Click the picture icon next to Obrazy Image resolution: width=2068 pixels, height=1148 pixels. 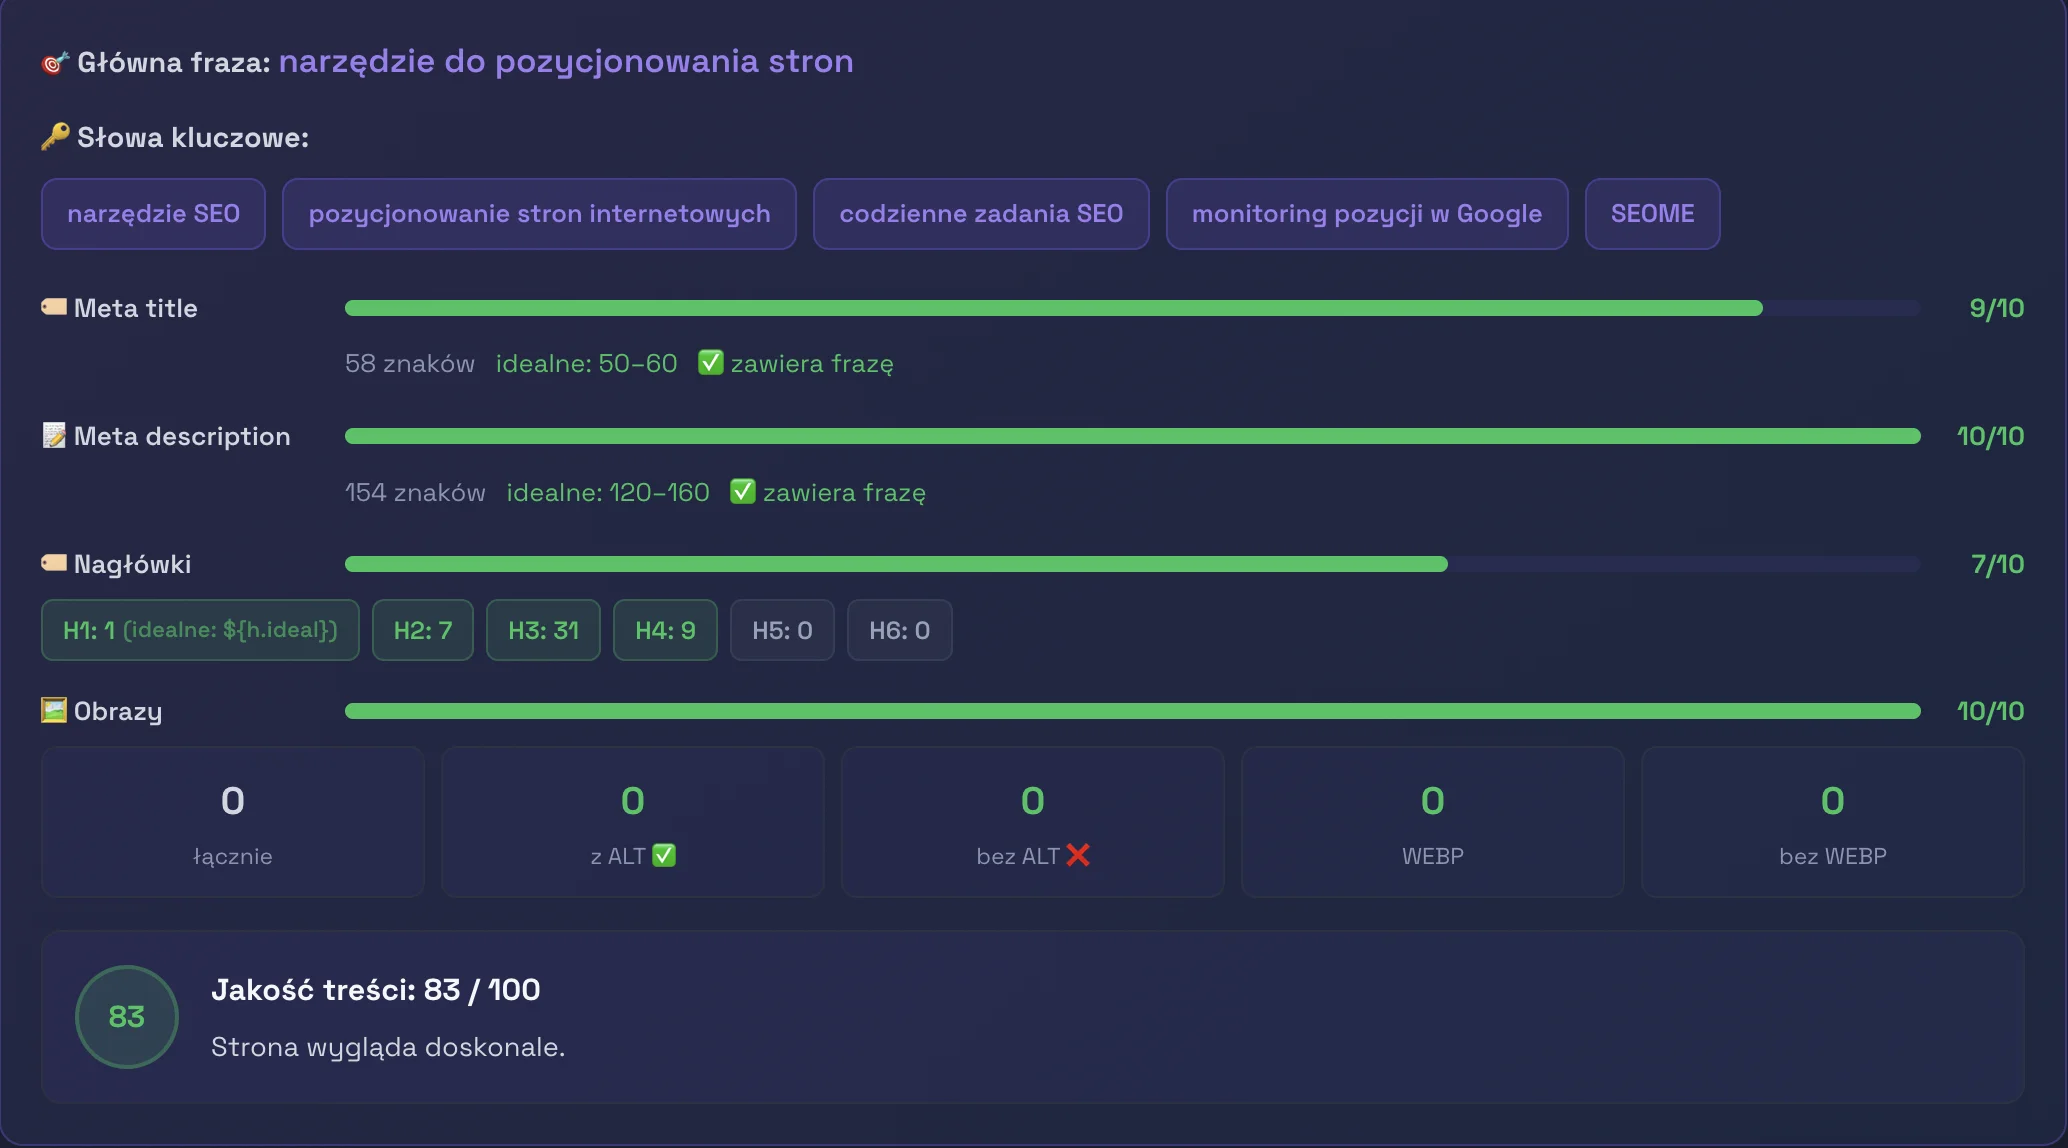53,711
